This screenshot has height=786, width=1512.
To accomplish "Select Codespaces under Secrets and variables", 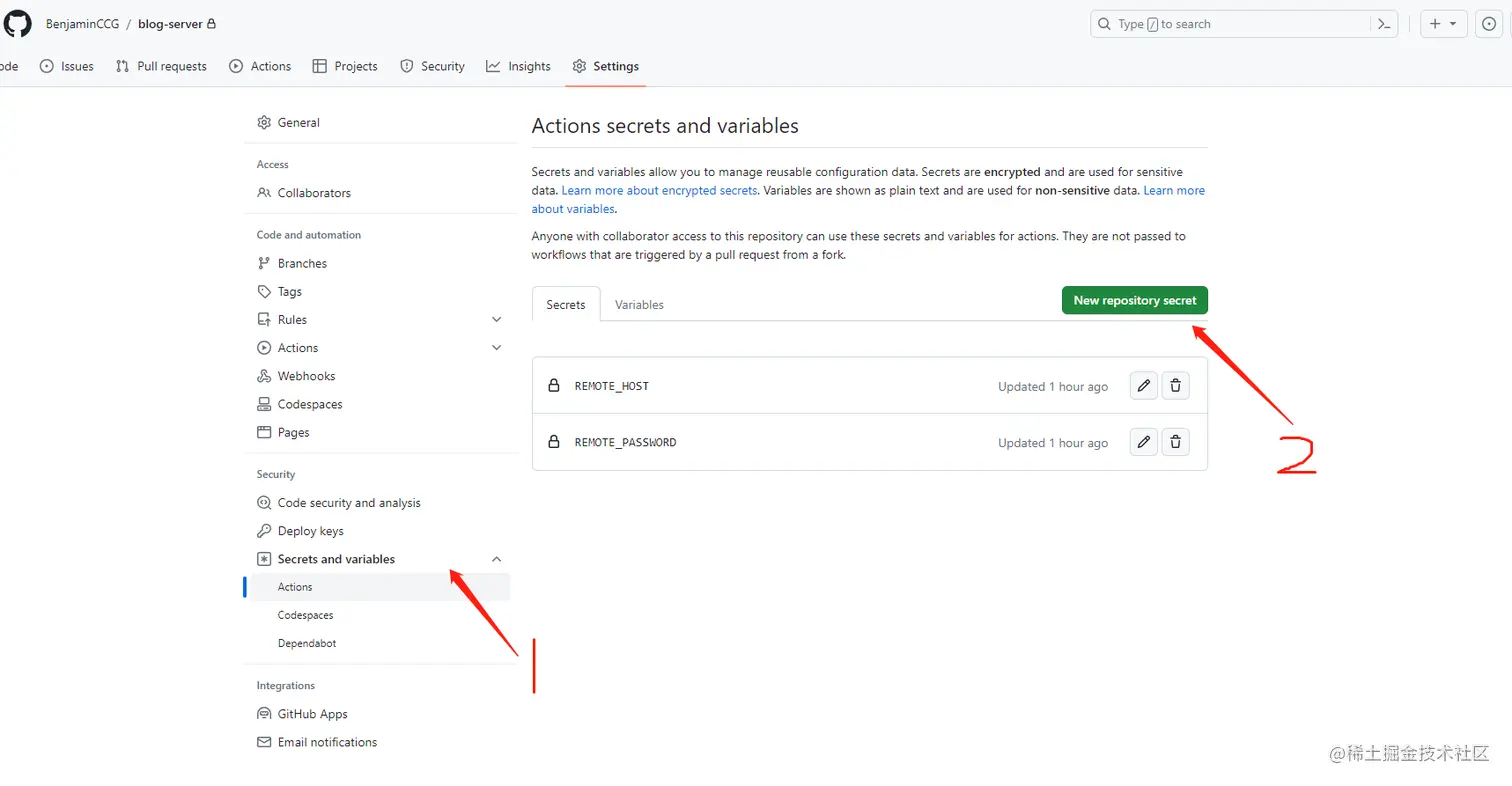I will 306,615.
